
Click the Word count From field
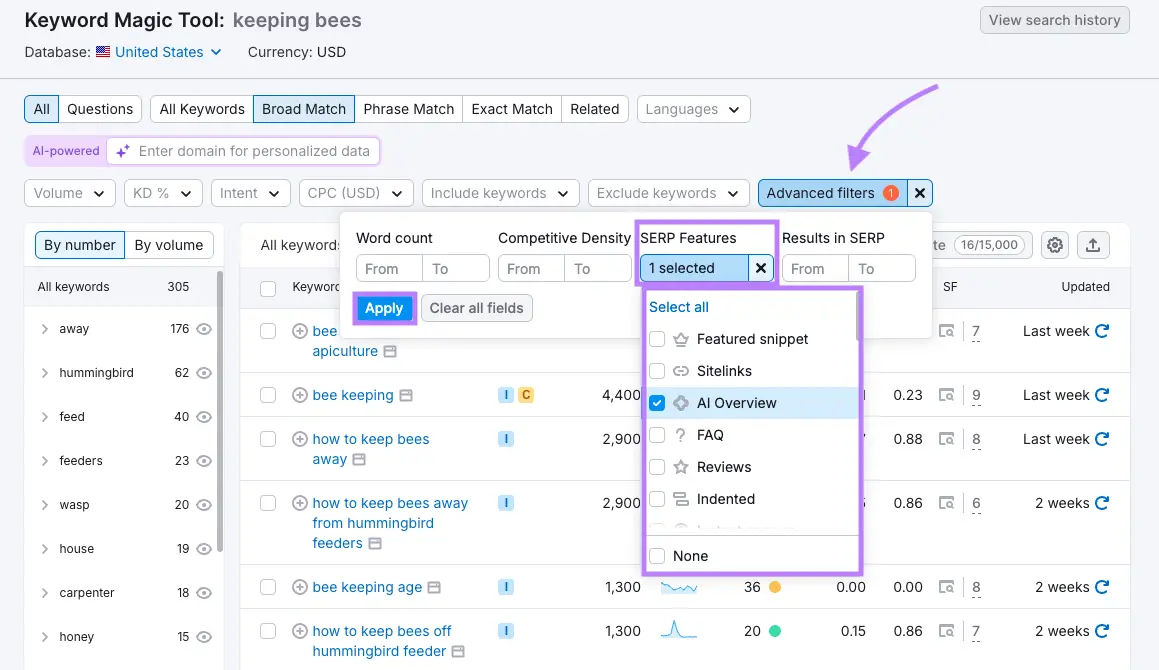click(x=388, y=268)
